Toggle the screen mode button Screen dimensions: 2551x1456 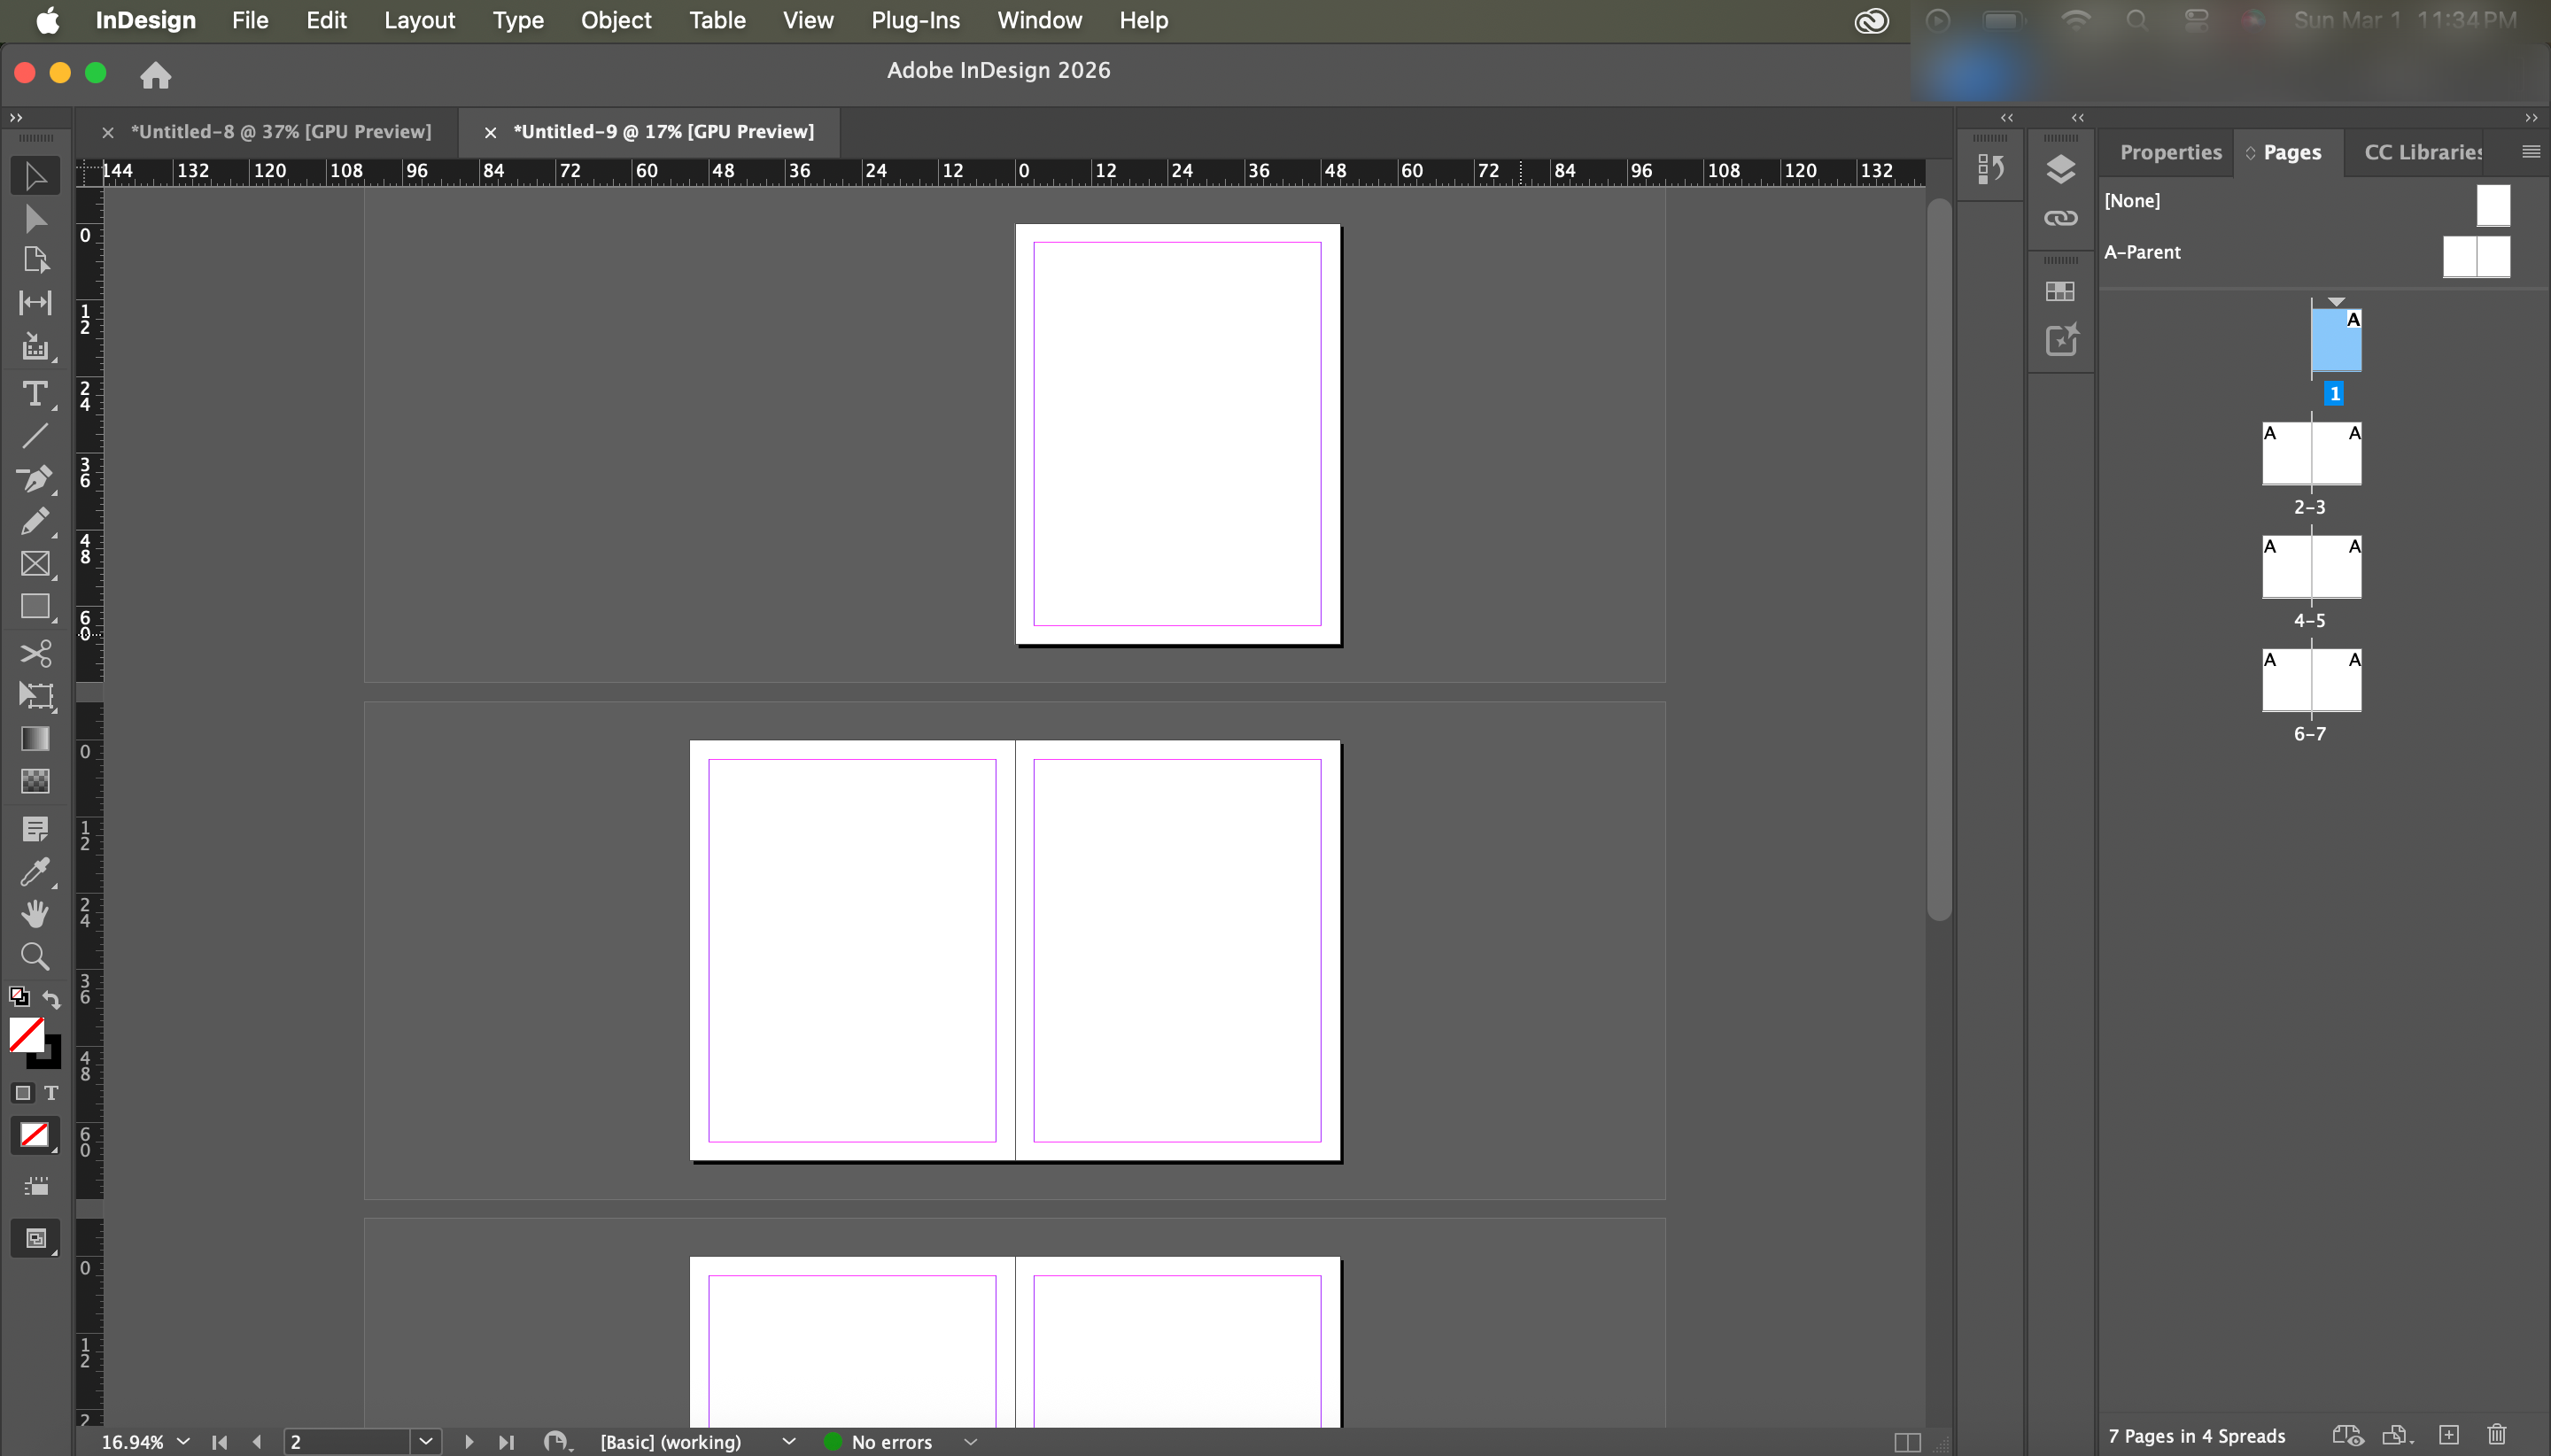coord(35,1239)
